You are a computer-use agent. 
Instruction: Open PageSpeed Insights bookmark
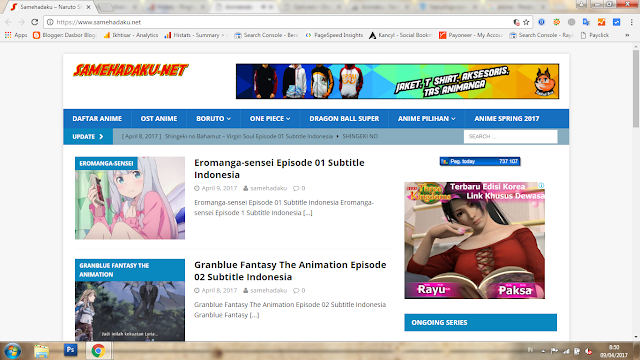pyautogui.click(x=334, y=35)
